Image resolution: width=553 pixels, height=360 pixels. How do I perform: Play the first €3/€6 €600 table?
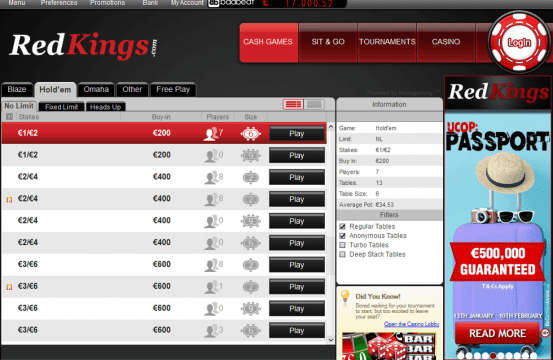pos(297,265)
